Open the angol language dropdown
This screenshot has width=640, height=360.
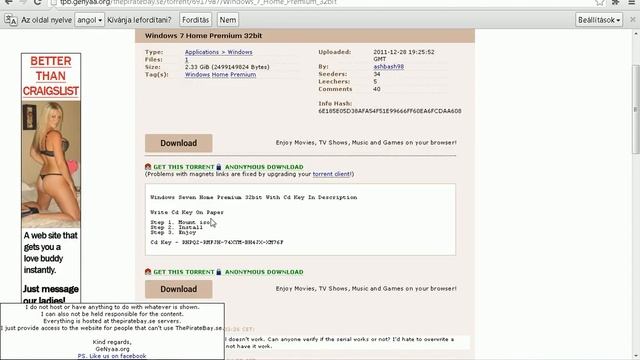click(x=89, y=20)
